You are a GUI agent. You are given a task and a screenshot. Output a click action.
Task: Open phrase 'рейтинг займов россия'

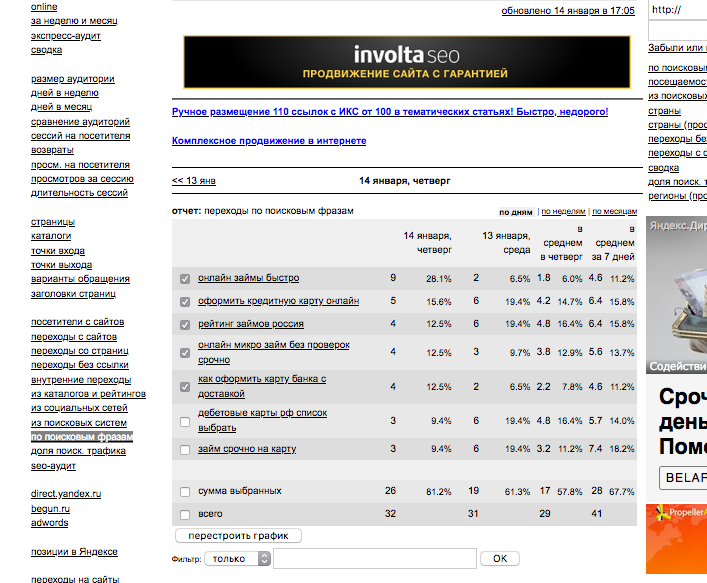click(x=251, y=324)
